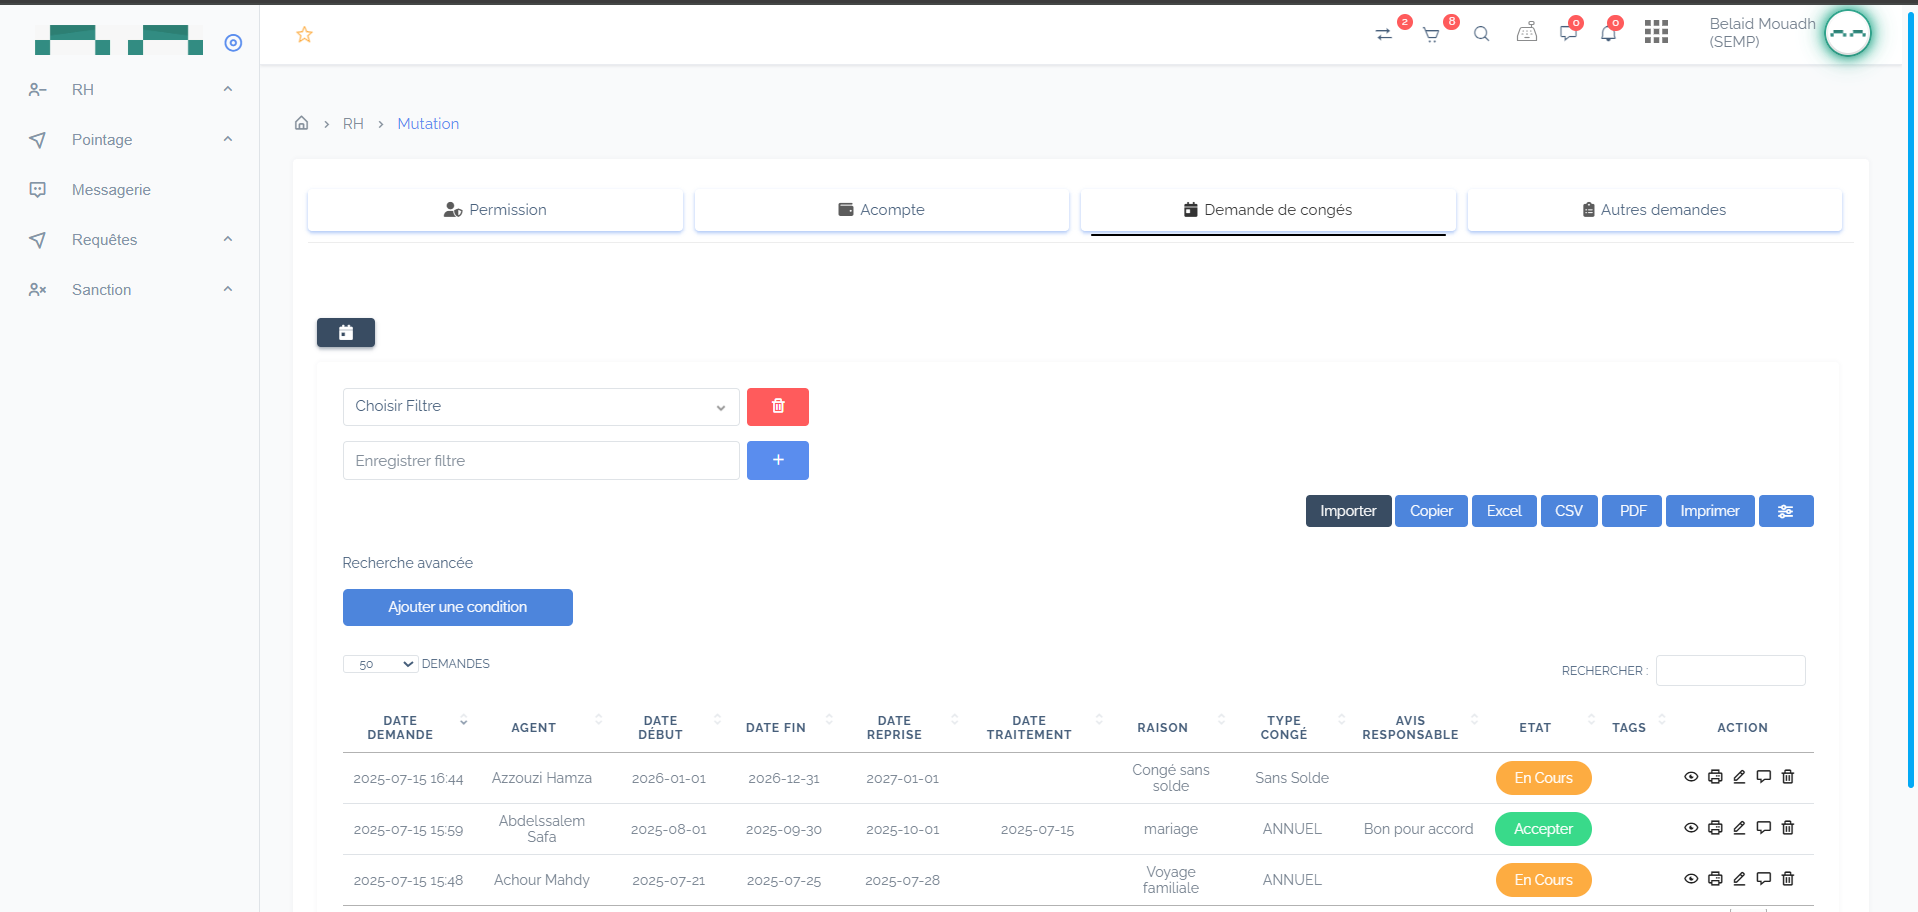Click Ajouter une condition button

pyautogui.click(x=458, y=607)
